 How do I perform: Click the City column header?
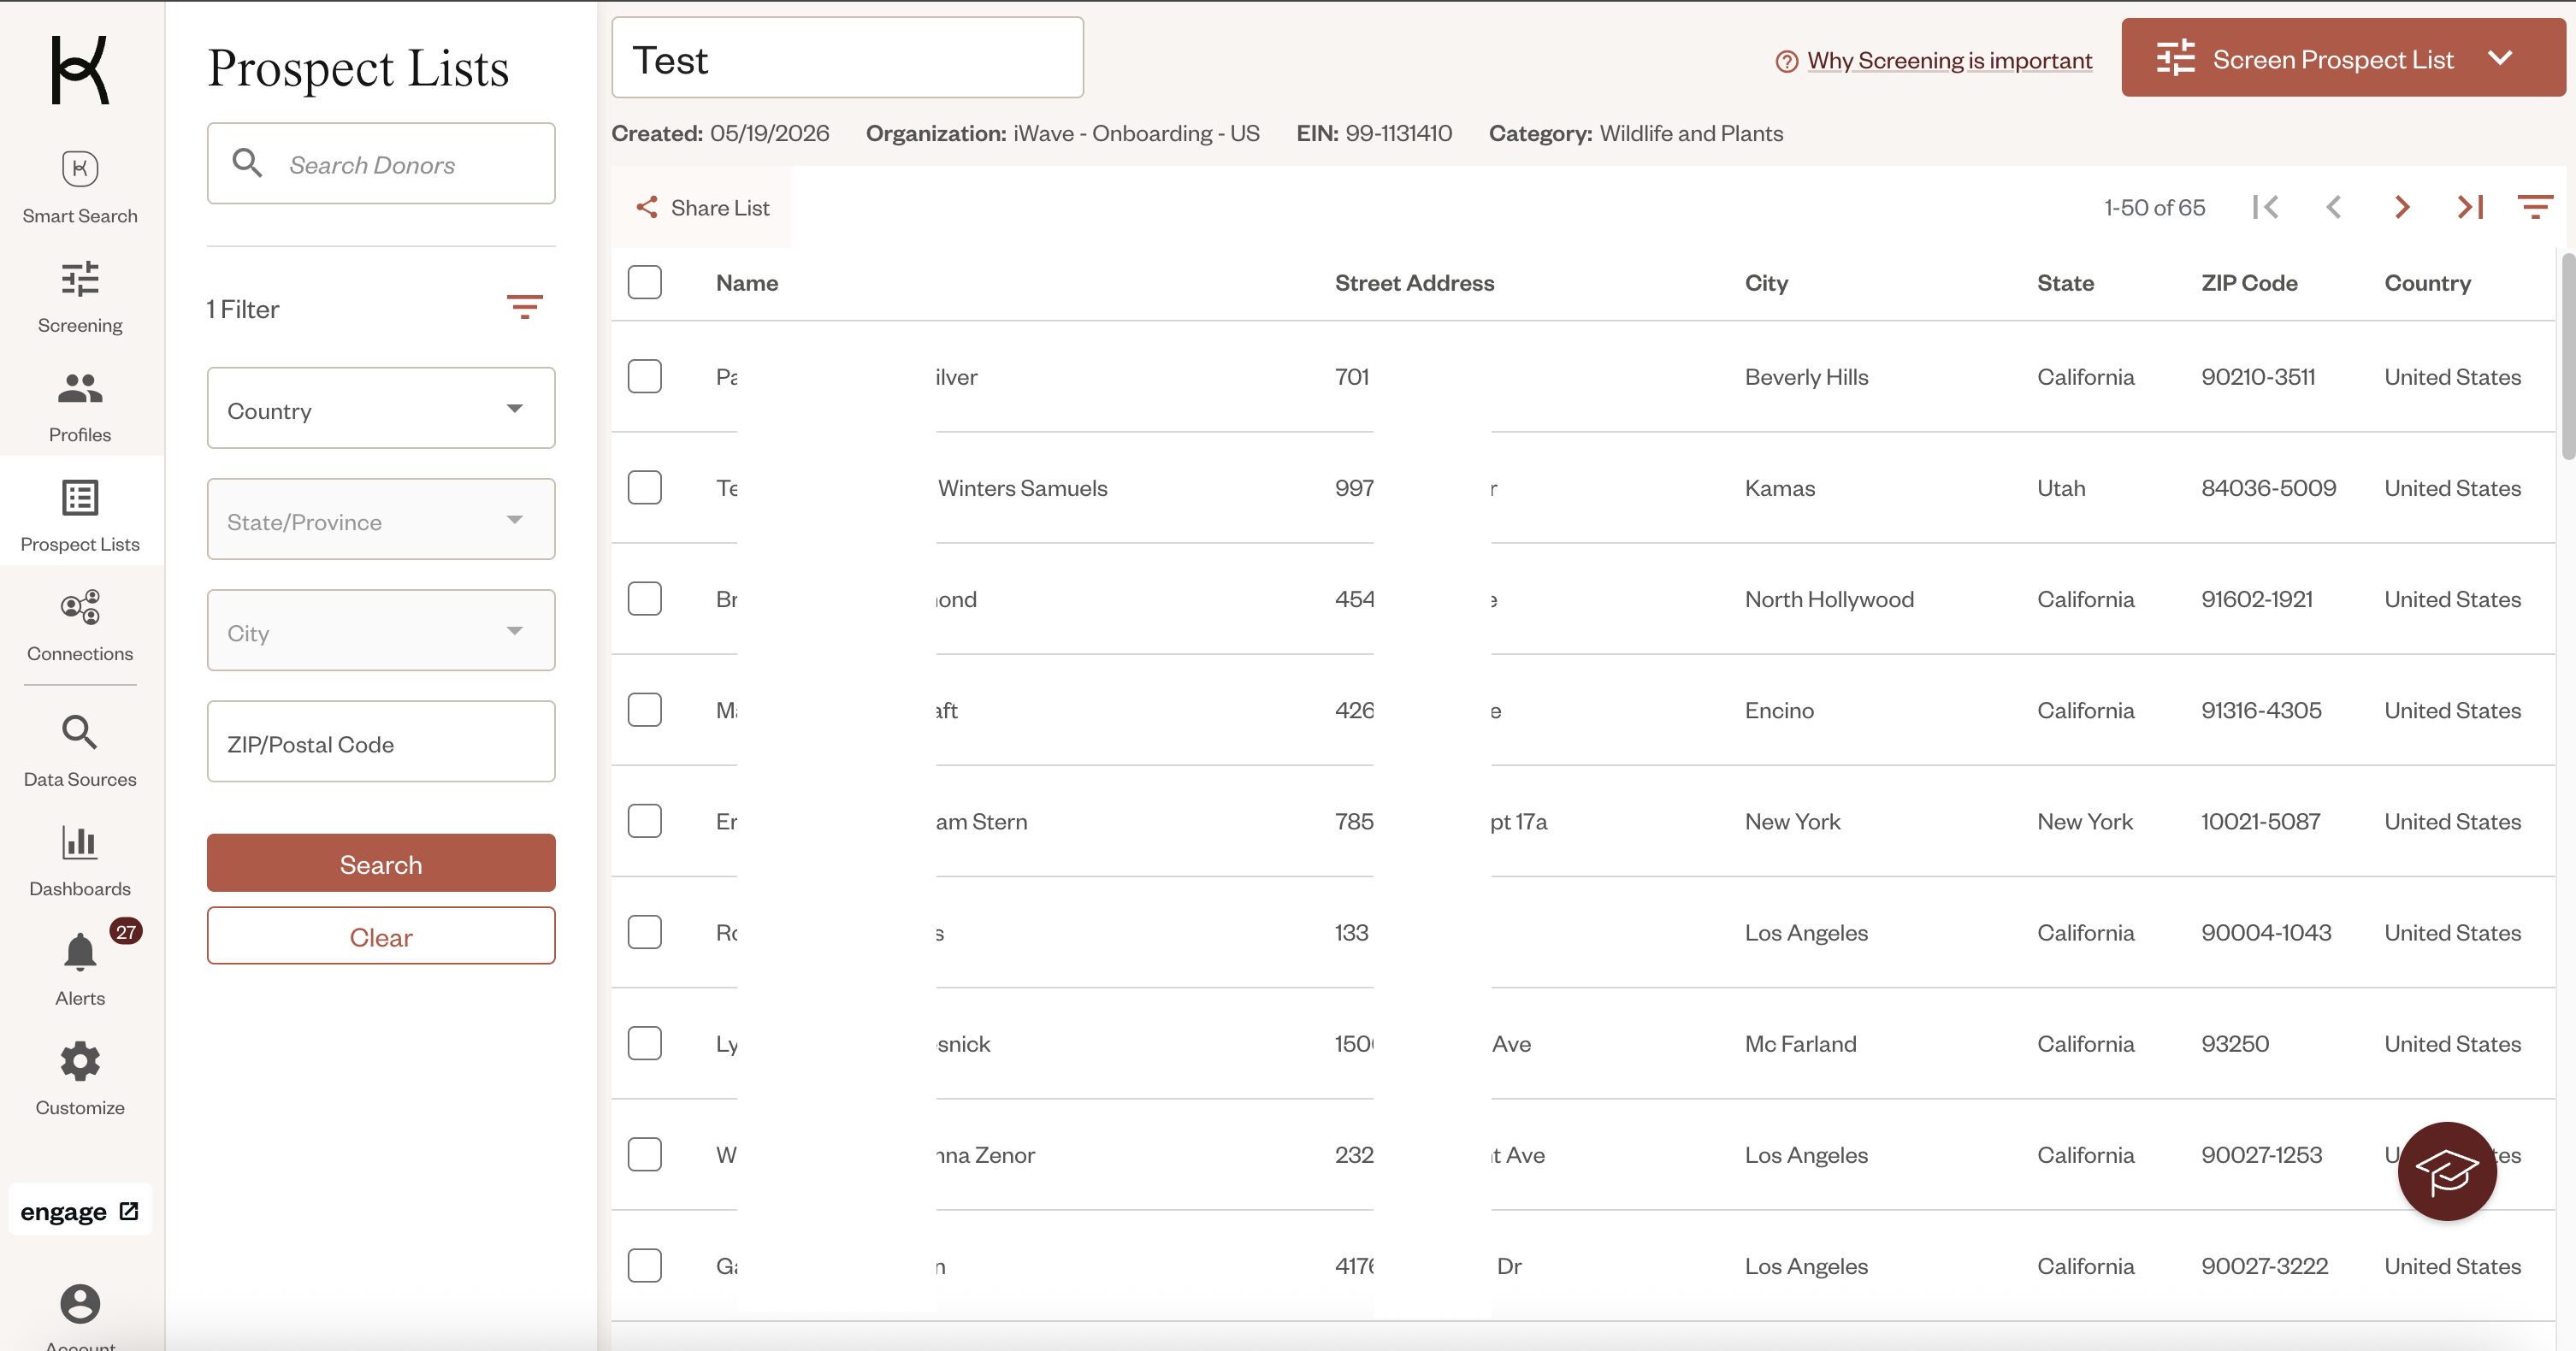[x=1766, y=283]
